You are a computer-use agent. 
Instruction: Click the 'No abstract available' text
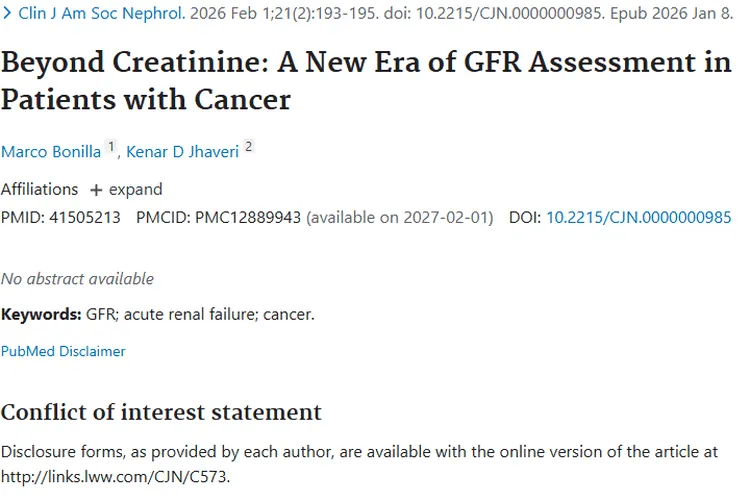(x=77, y=278)
